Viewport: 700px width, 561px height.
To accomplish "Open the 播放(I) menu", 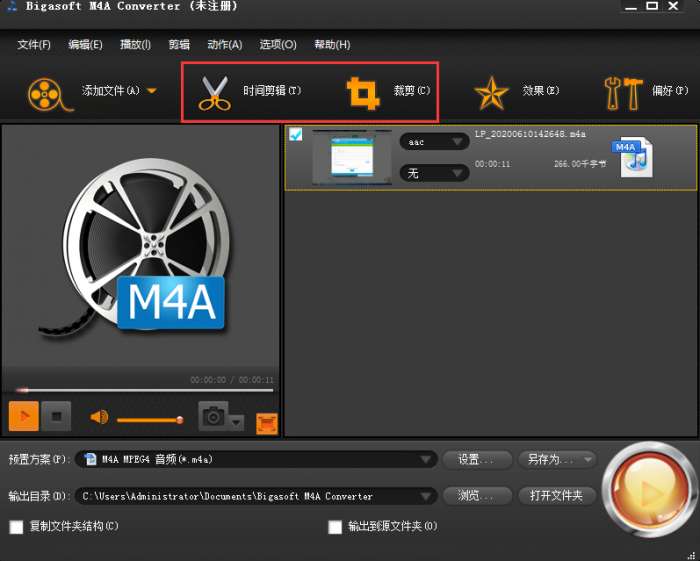I will click(x=135, y=45).
